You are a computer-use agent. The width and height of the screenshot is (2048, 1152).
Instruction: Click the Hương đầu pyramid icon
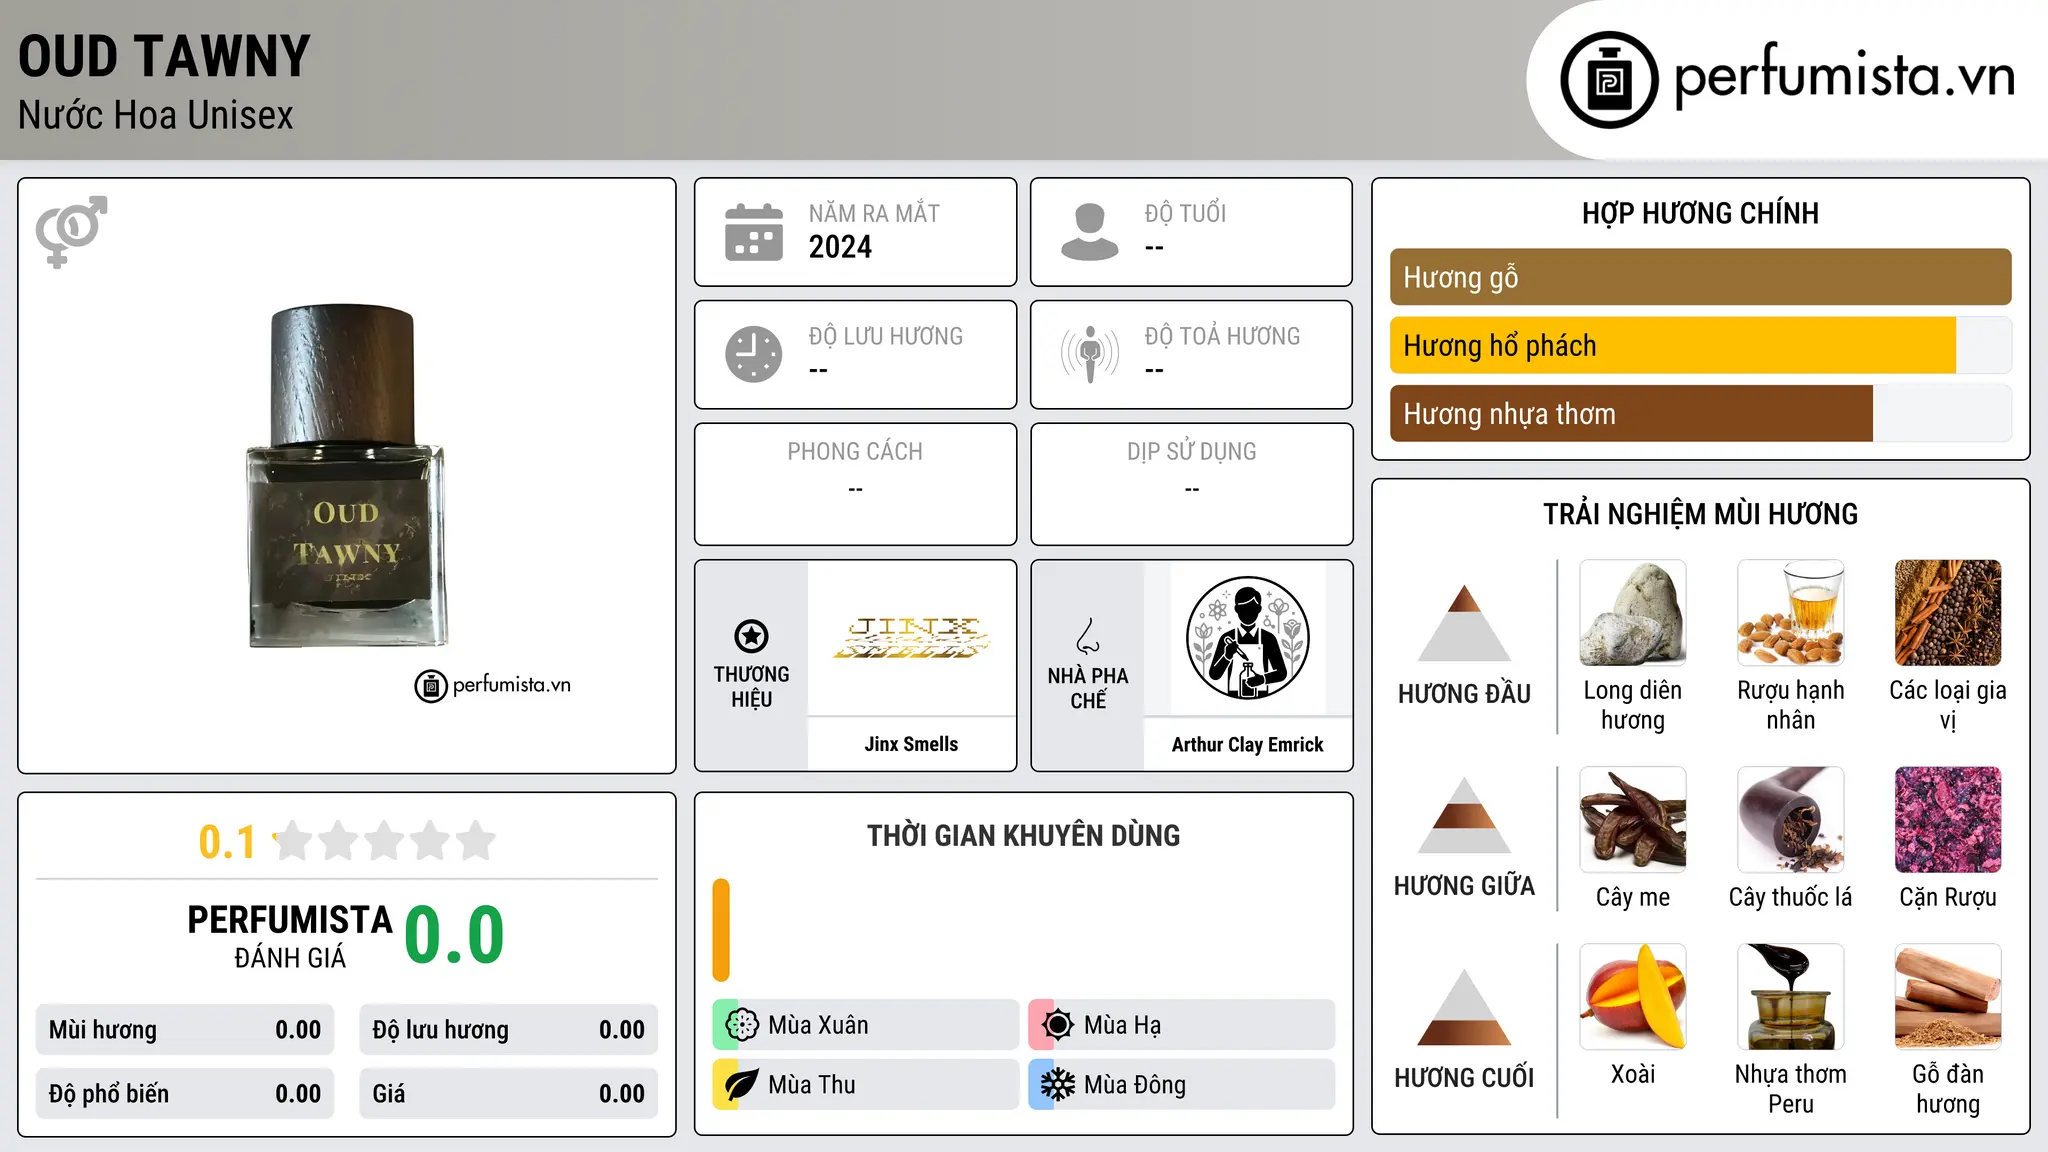pos(1464,623)
